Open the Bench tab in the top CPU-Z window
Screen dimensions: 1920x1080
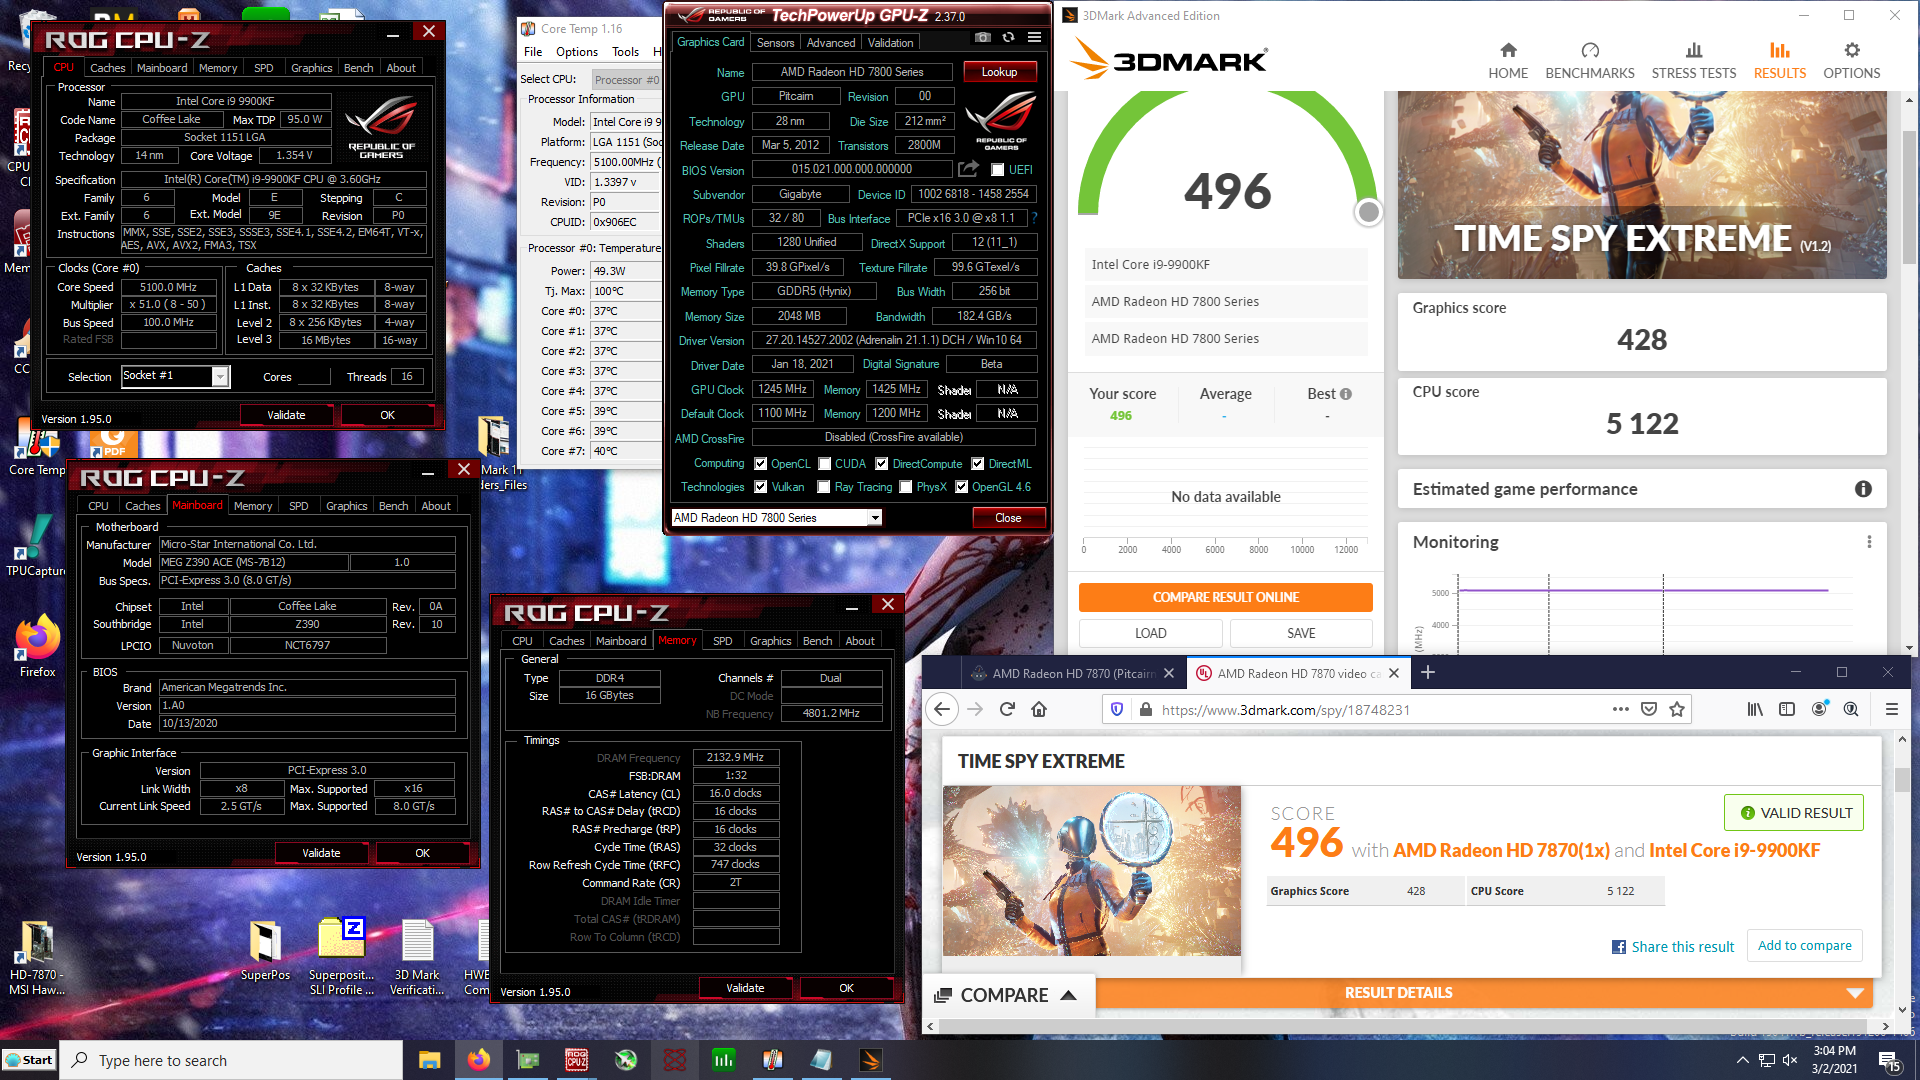pos(358,68)
